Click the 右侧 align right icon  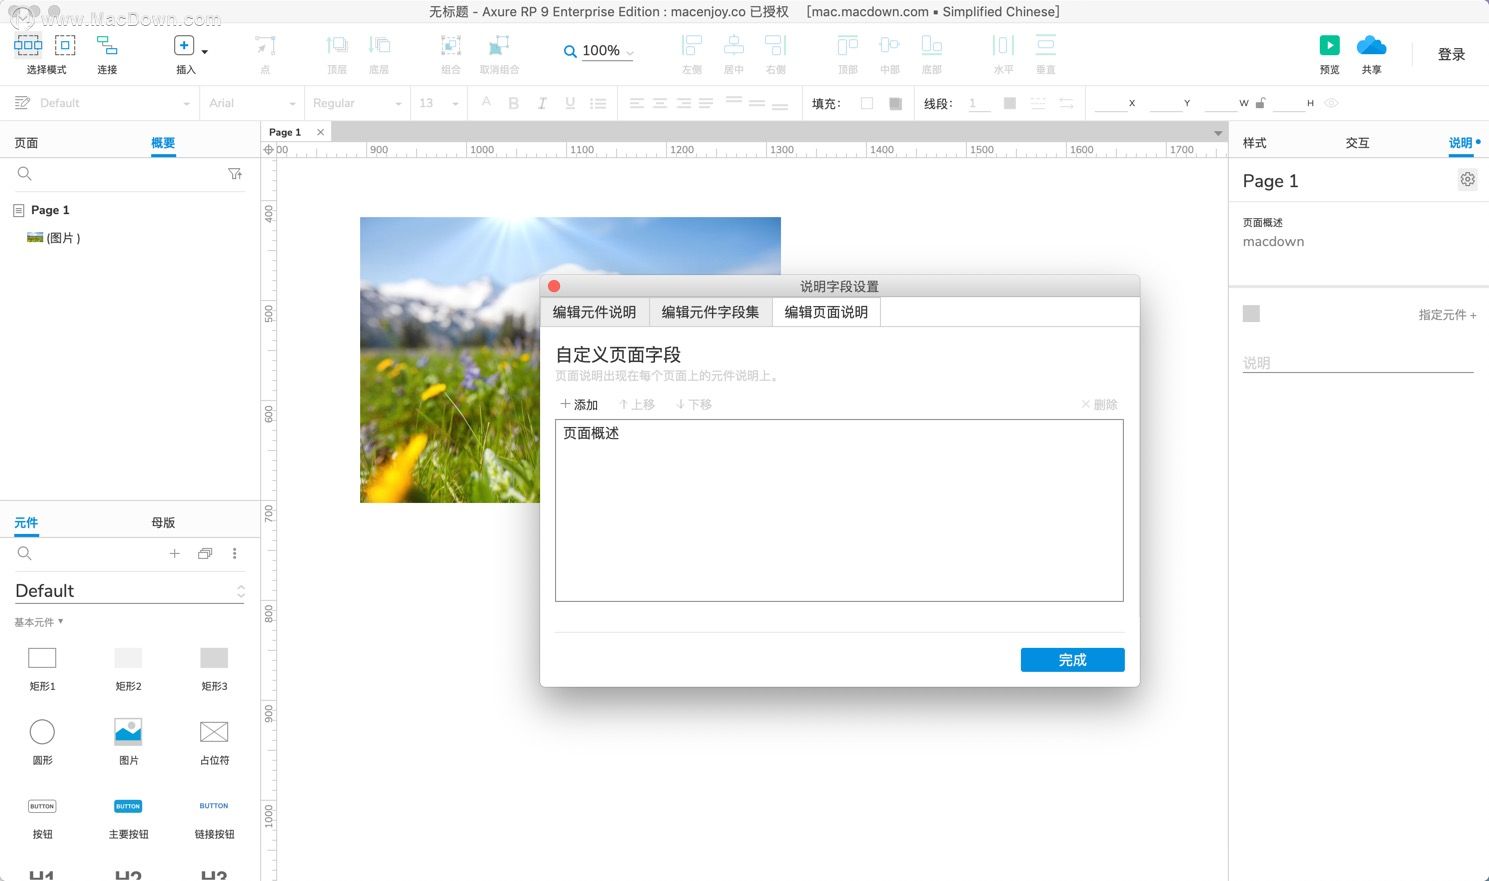tap(776, 45)
